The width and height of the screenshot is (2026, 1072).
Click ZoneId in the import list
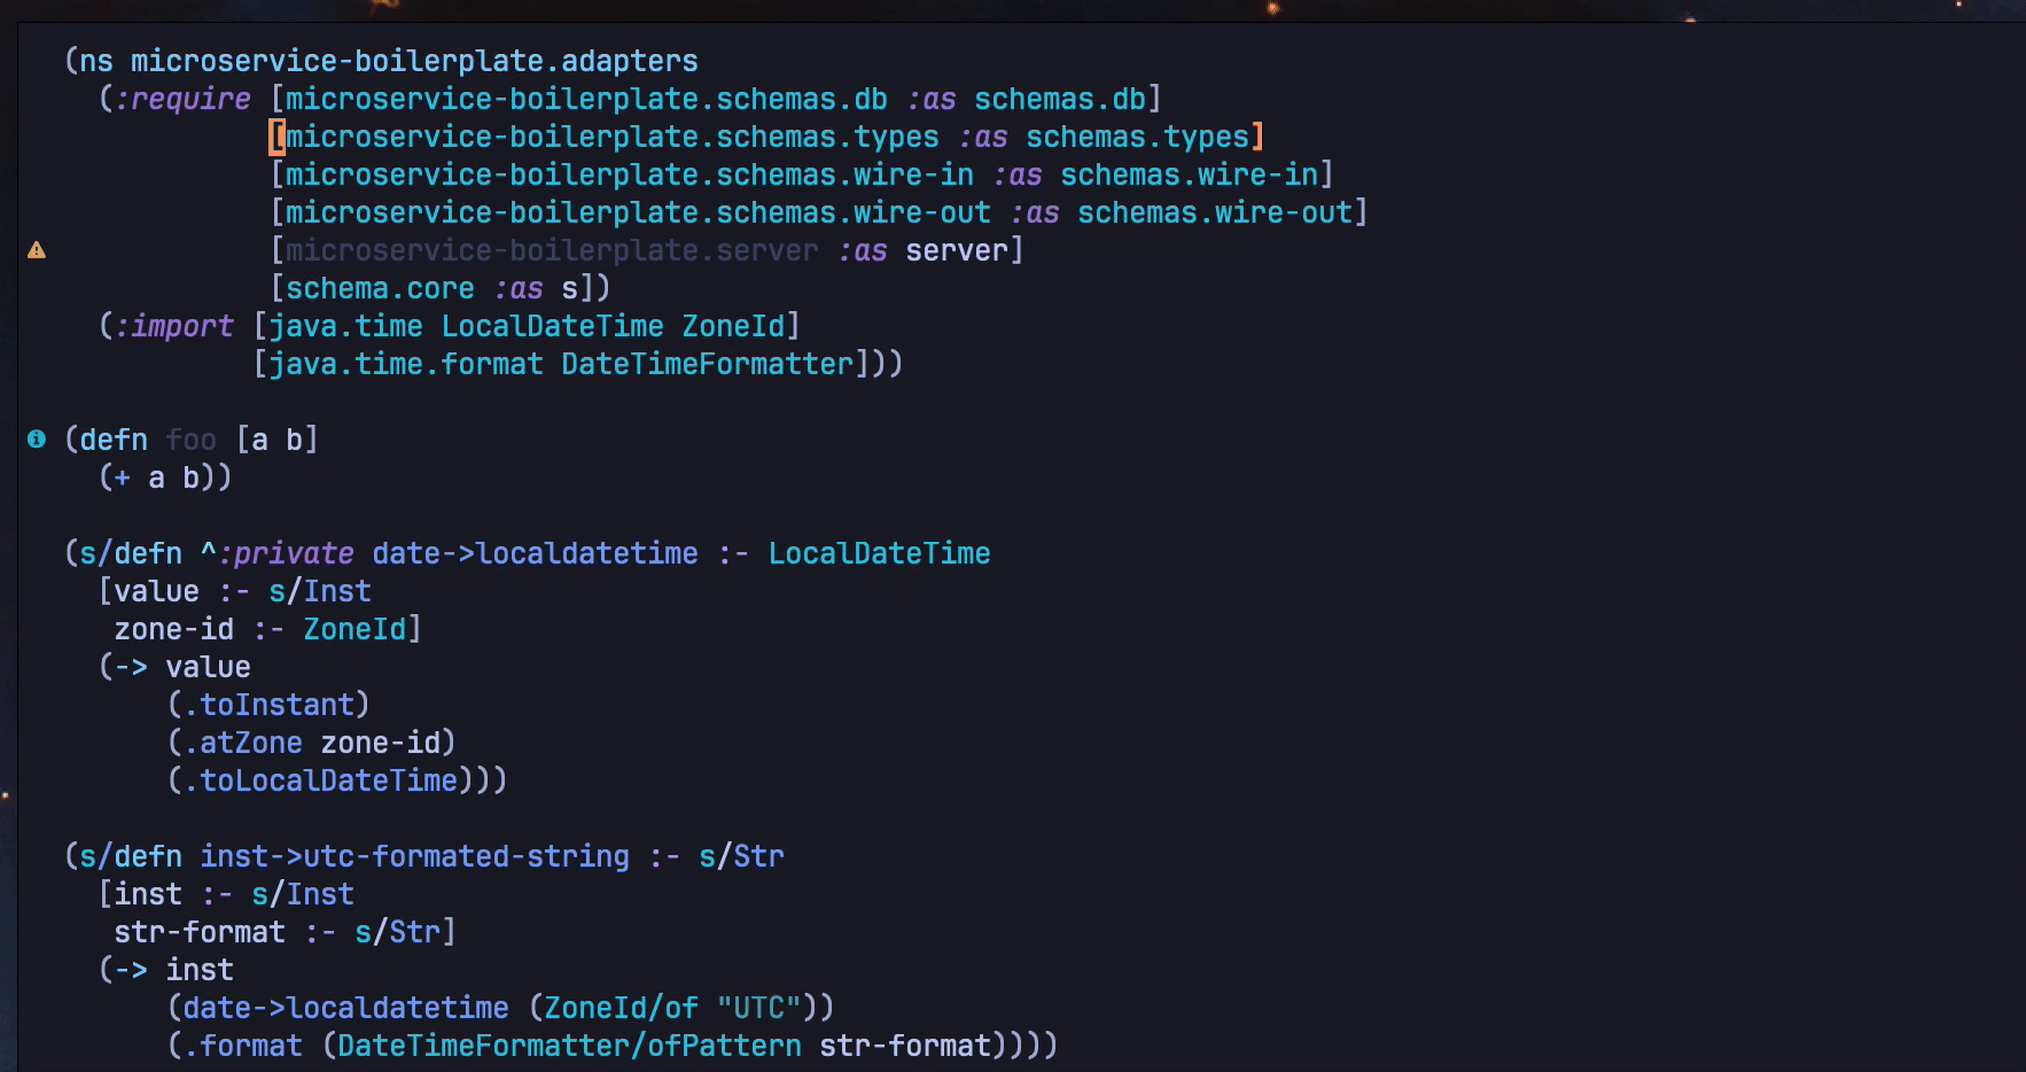coord(733,326)
